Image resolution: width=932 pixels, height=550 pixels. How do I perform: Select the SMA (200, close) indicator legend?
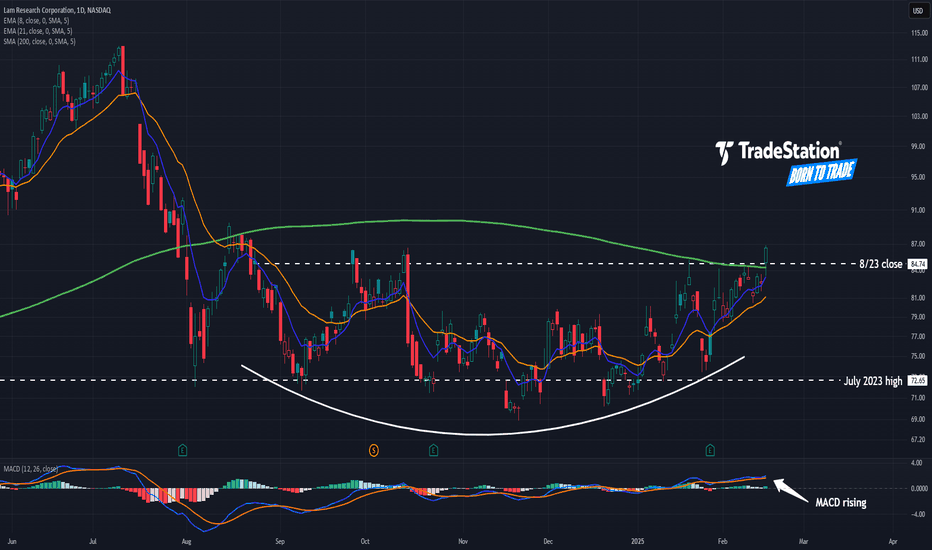tap(39, 42)
